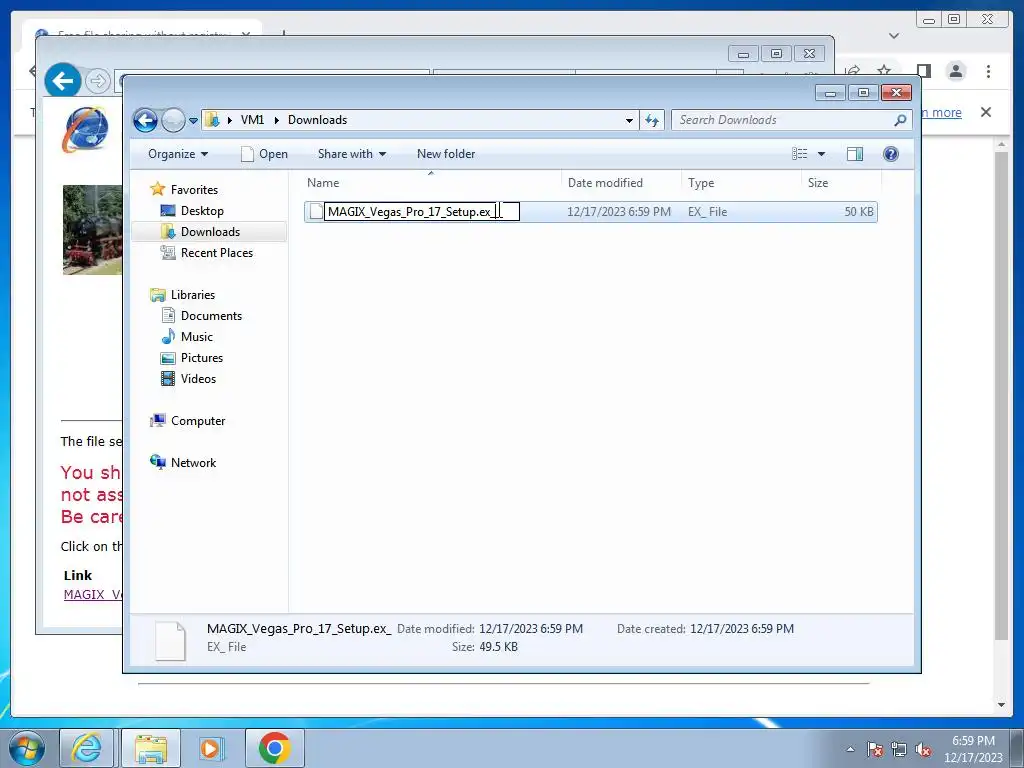Switch to Chrome on the taskbar
The width and height of the screenshot is (1024, 768).
[274, 748]
